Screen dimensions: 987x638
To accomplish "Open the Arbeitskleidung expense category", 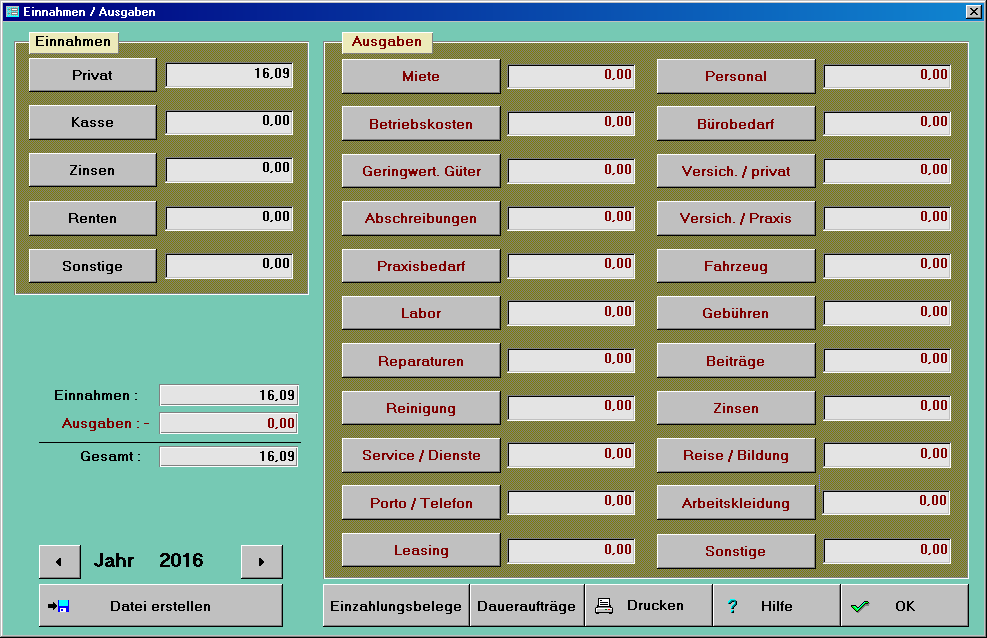I will coord(735,502).
